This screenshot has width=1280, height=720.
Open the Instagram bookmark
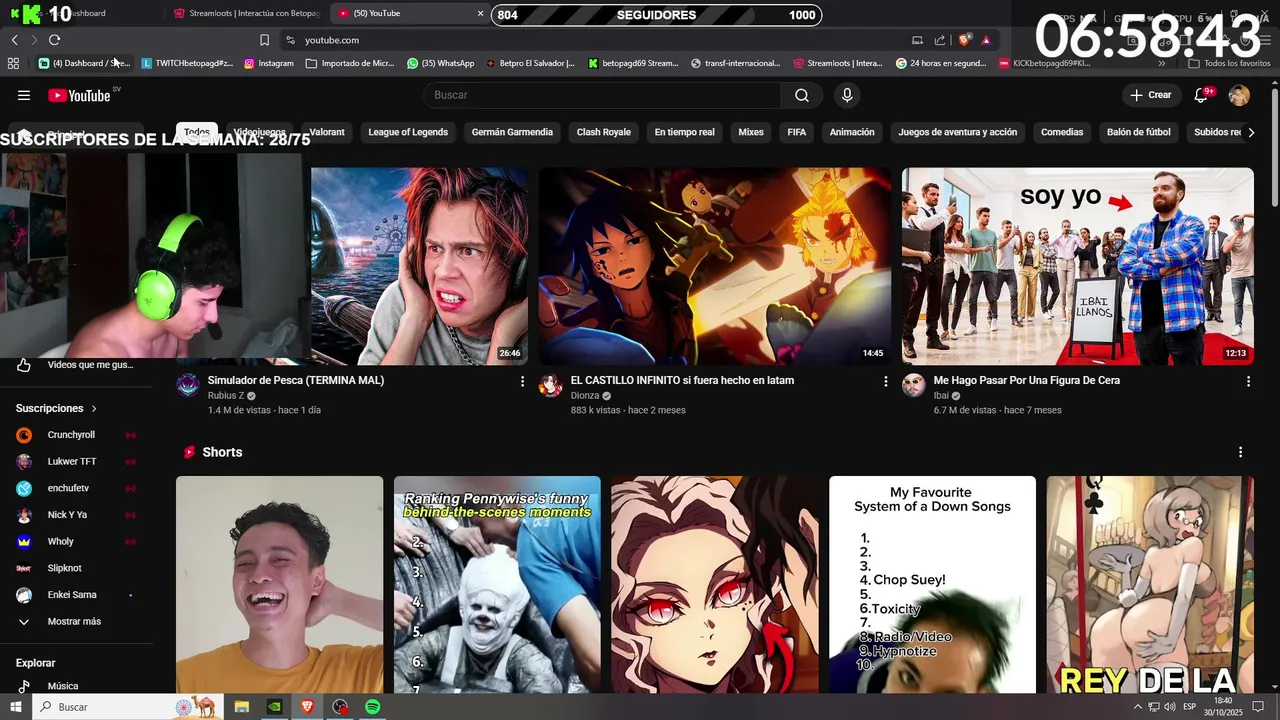coord(269,63)
